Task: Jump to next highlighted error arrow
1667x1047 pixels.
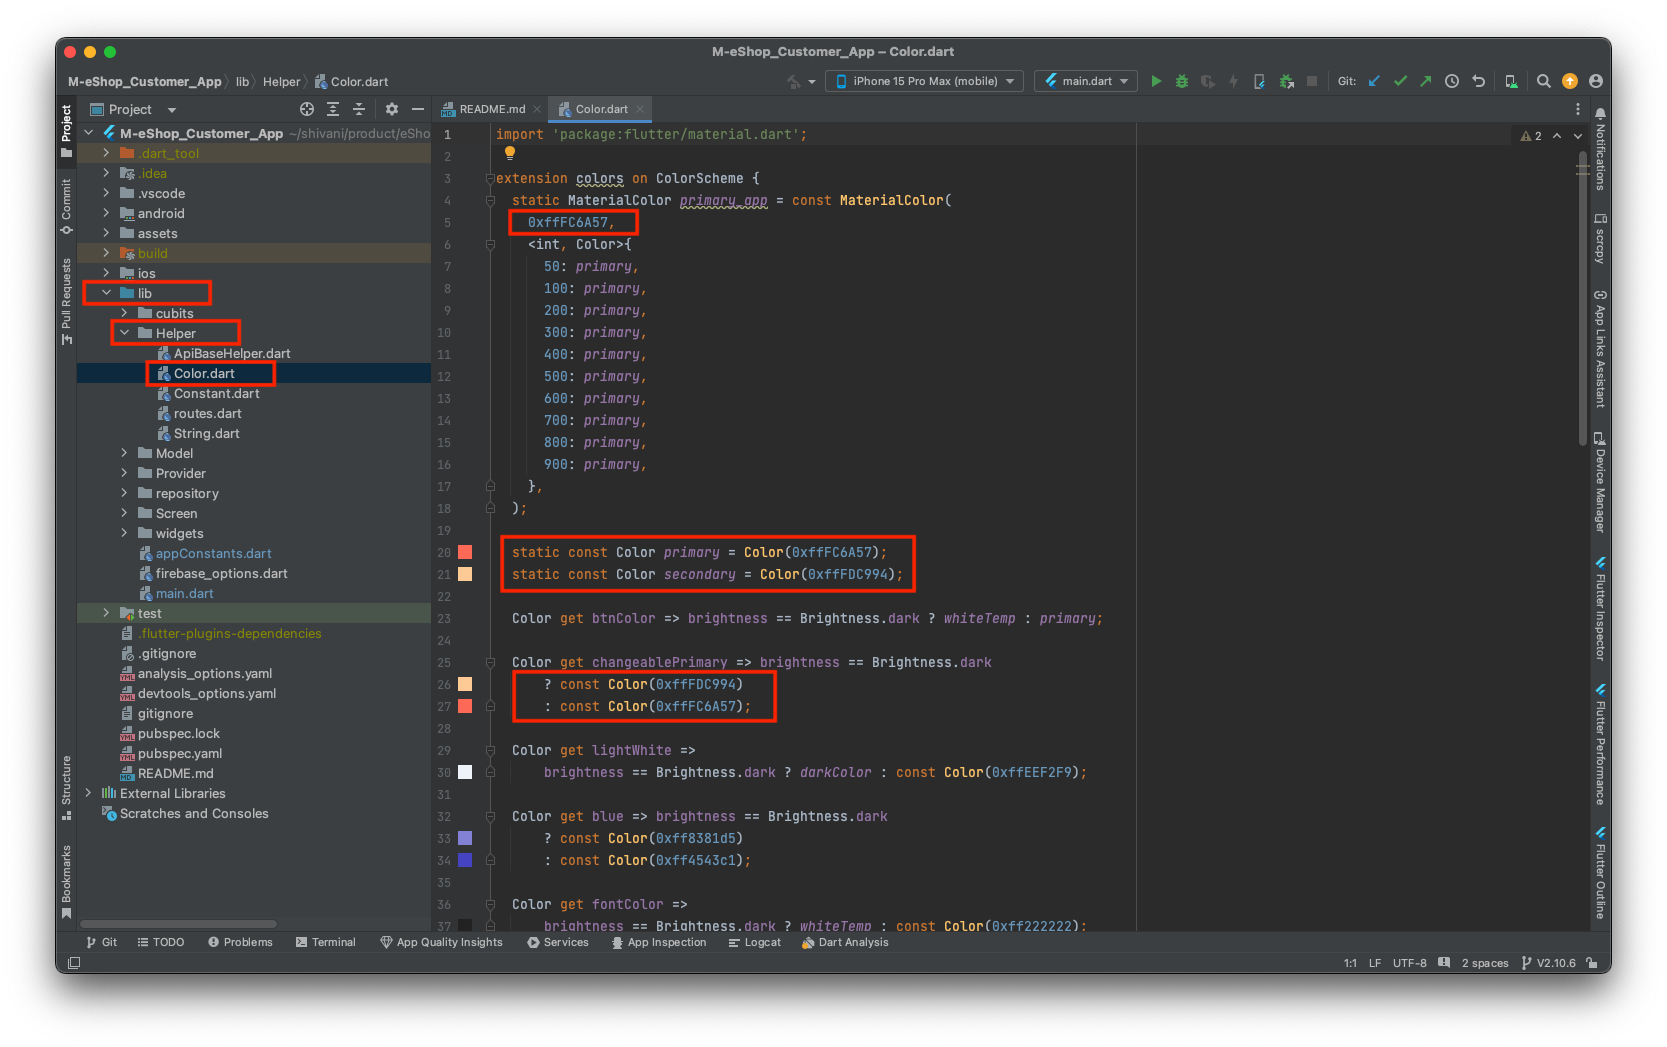Action: [x=1578, y=136]
